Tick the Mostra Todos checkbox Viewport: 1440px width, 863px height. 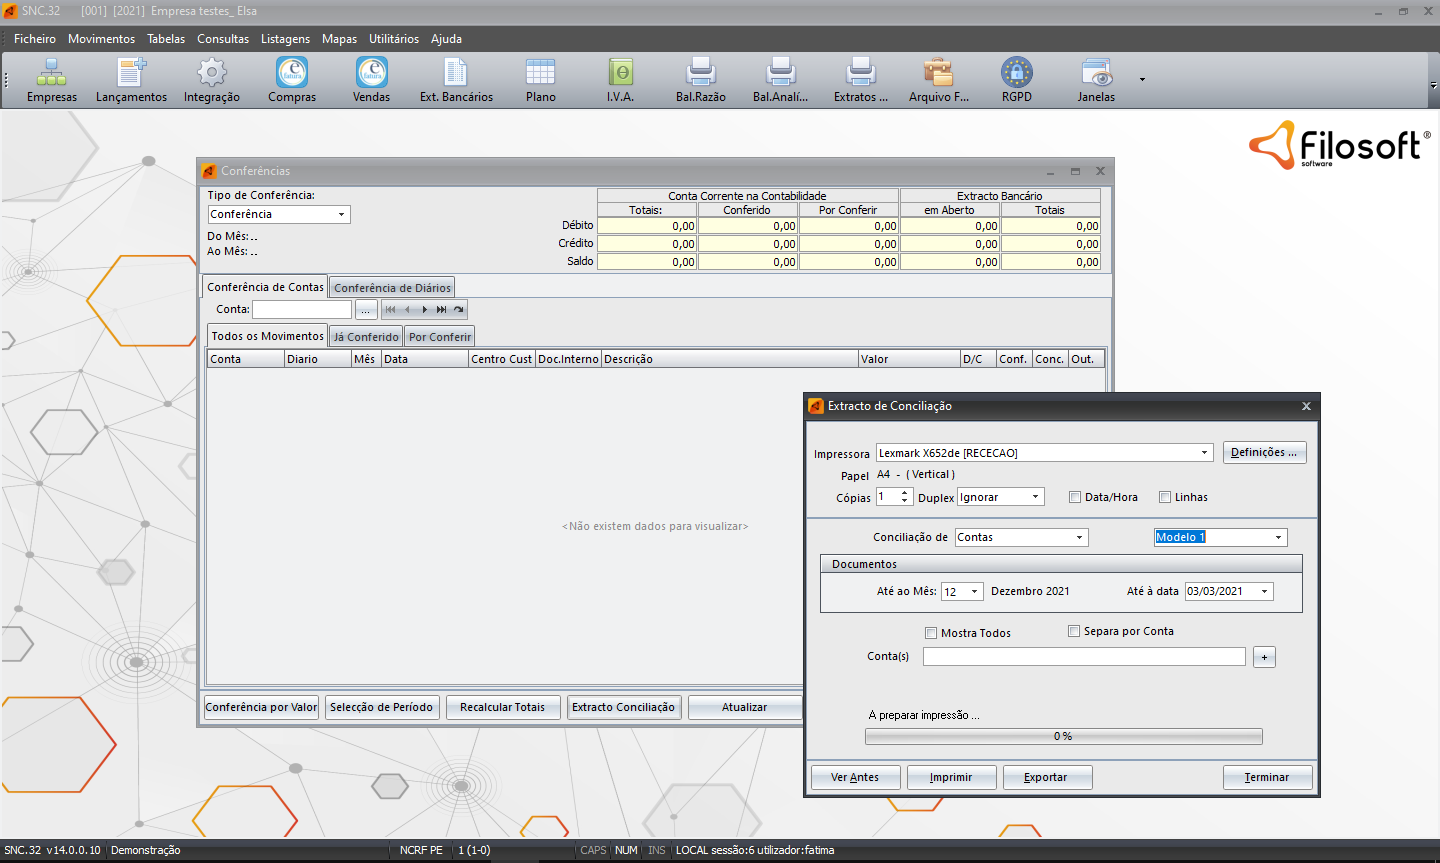coord(931,633)
